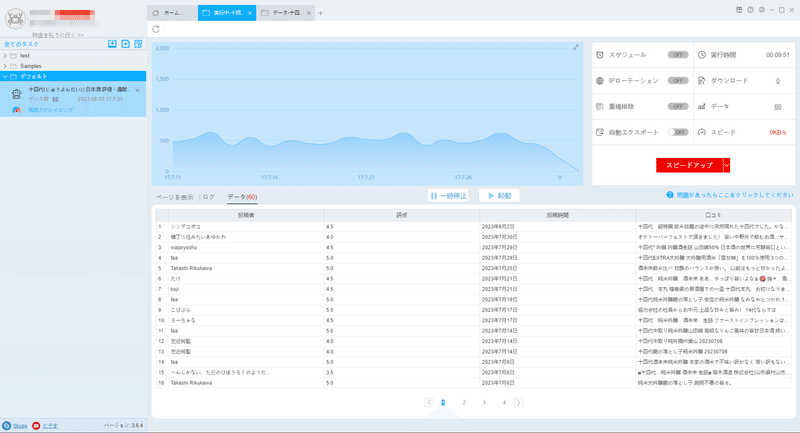Click the user avatar icon
The image size is (800, 433).
click(x=15, y=19)
